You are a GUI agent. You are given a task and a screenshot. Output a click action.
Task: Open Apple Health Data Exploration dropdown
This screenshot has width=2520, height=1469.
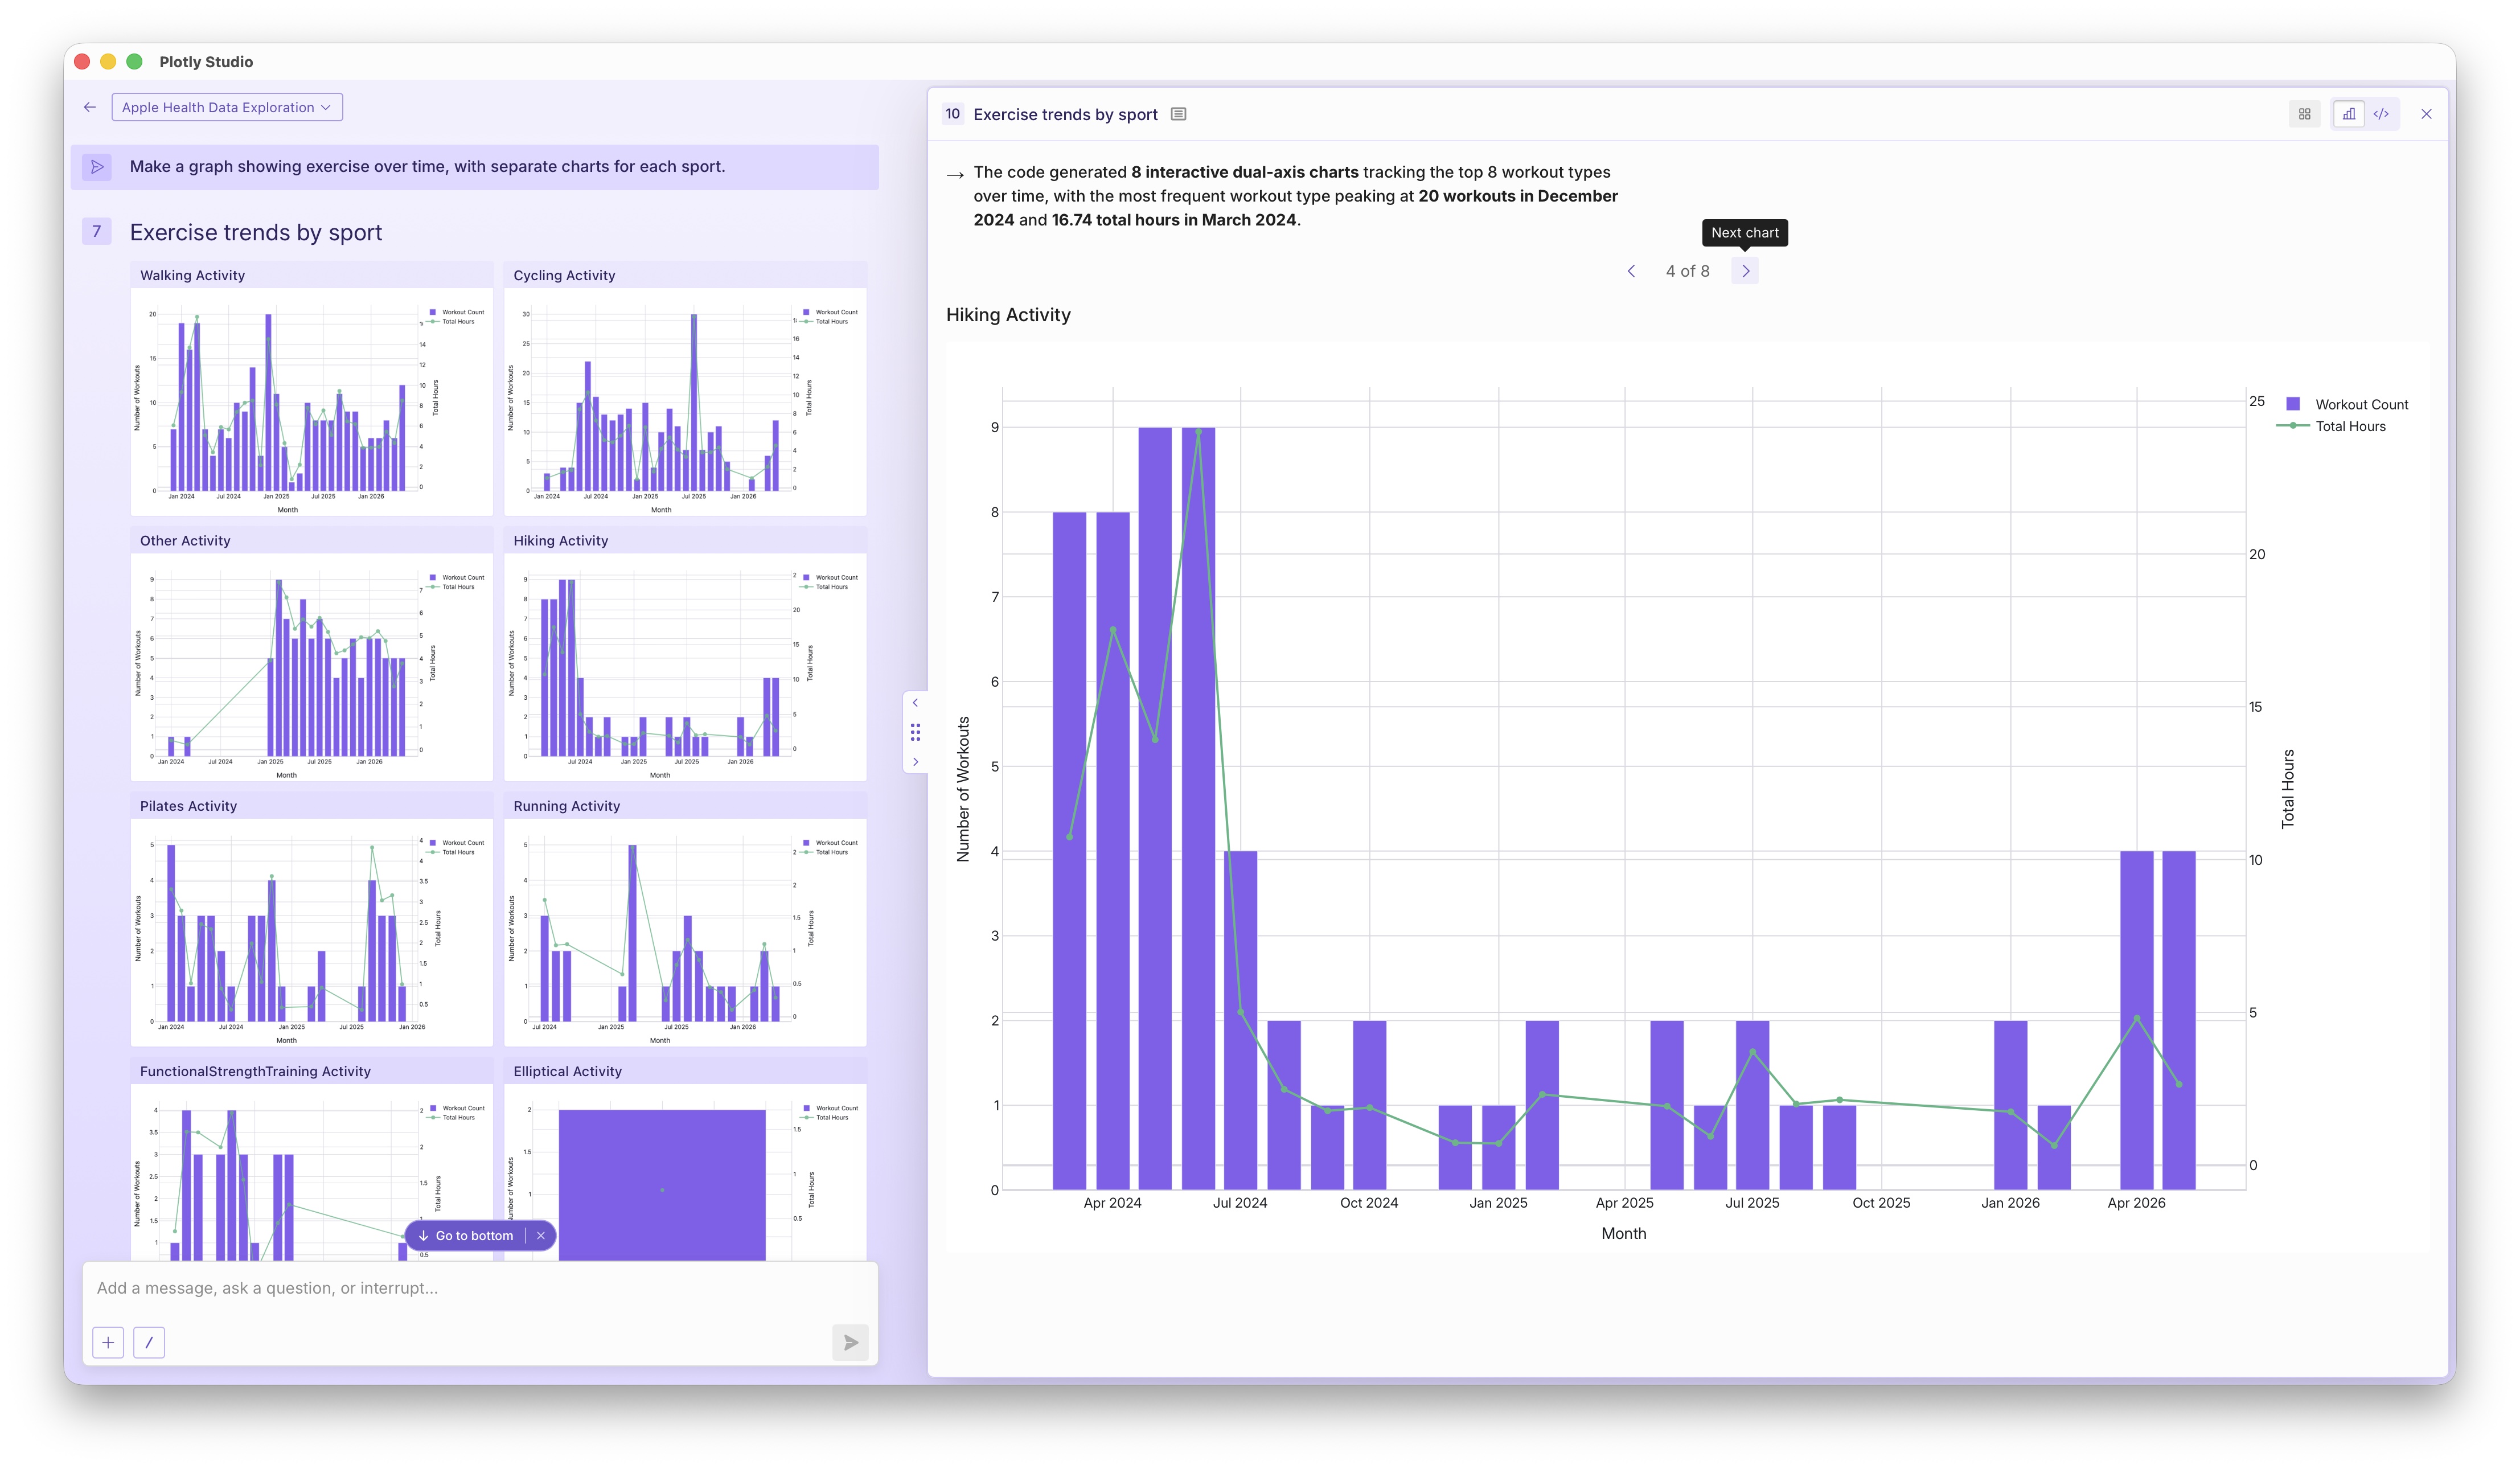(x=227, y=107)
